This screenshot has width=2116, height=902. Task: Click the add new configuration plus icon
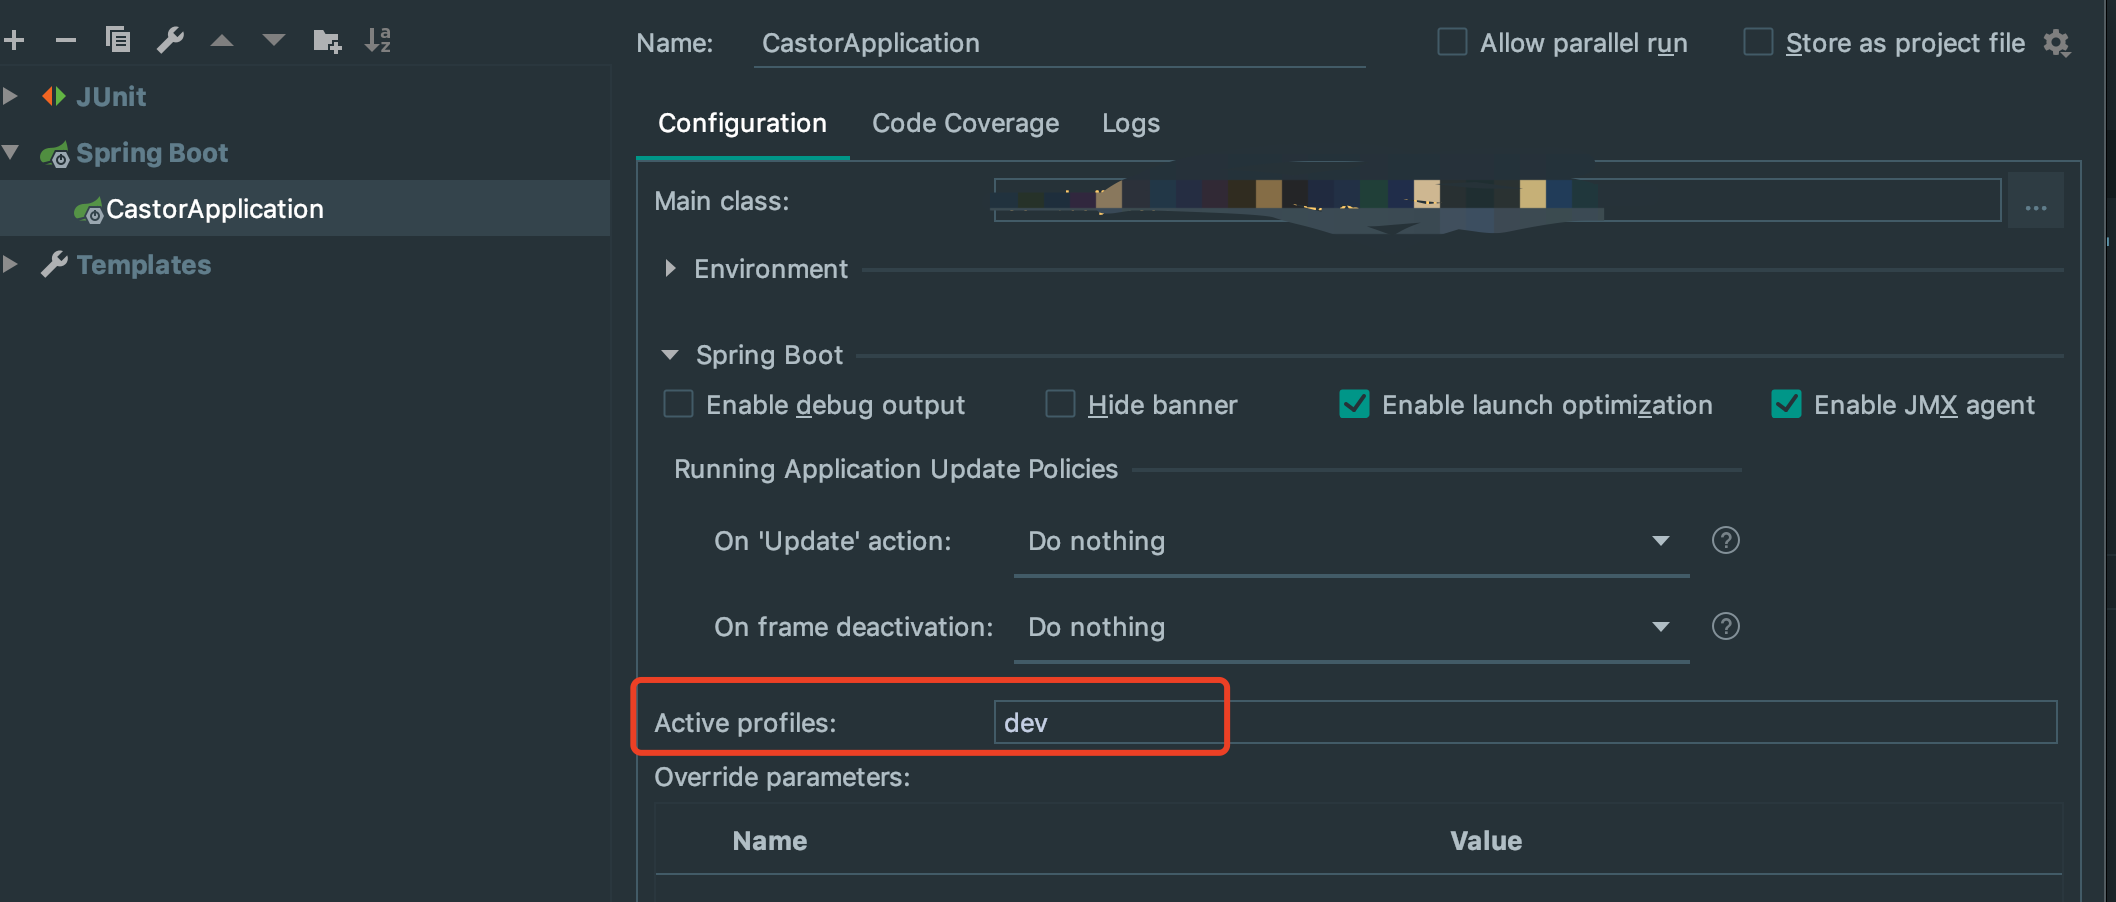[x=14, y=40]
